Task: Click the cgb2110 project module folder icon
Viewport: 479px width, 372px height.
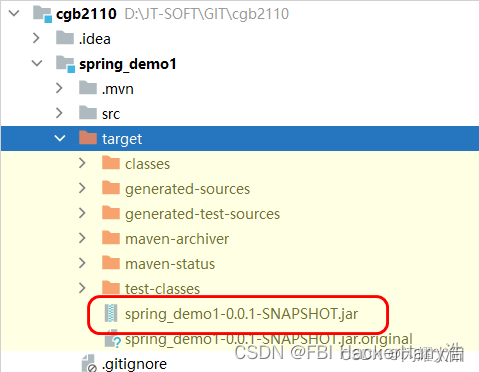Action: coord(43,14)
